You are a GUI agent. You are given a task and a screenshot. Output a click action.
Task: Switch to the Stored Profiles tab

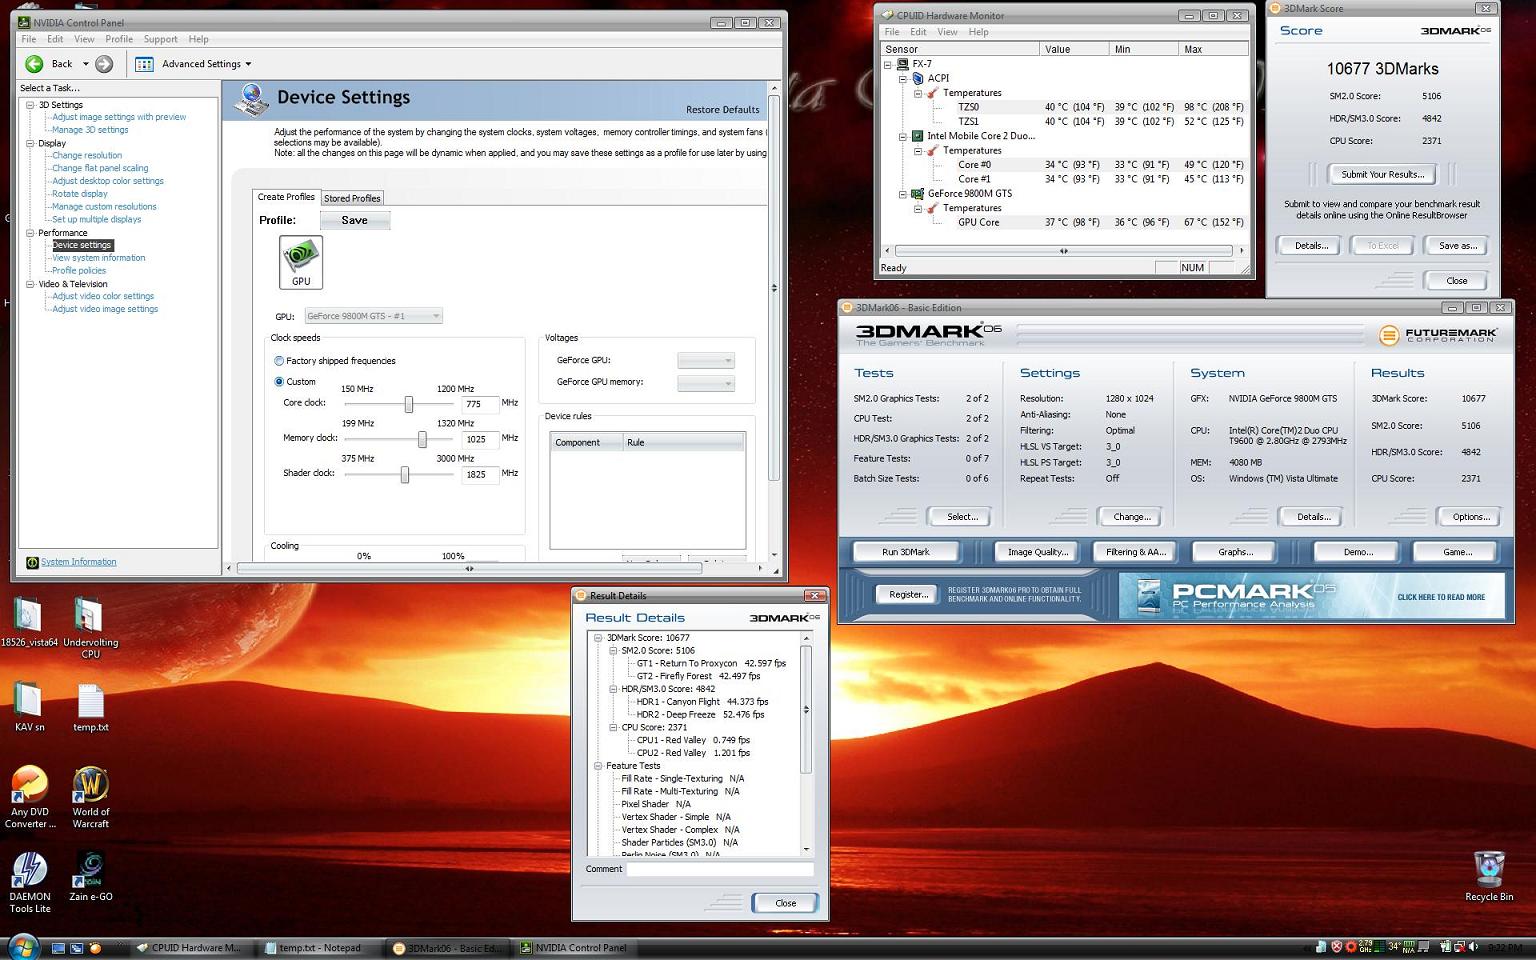(x=352, y=198)
